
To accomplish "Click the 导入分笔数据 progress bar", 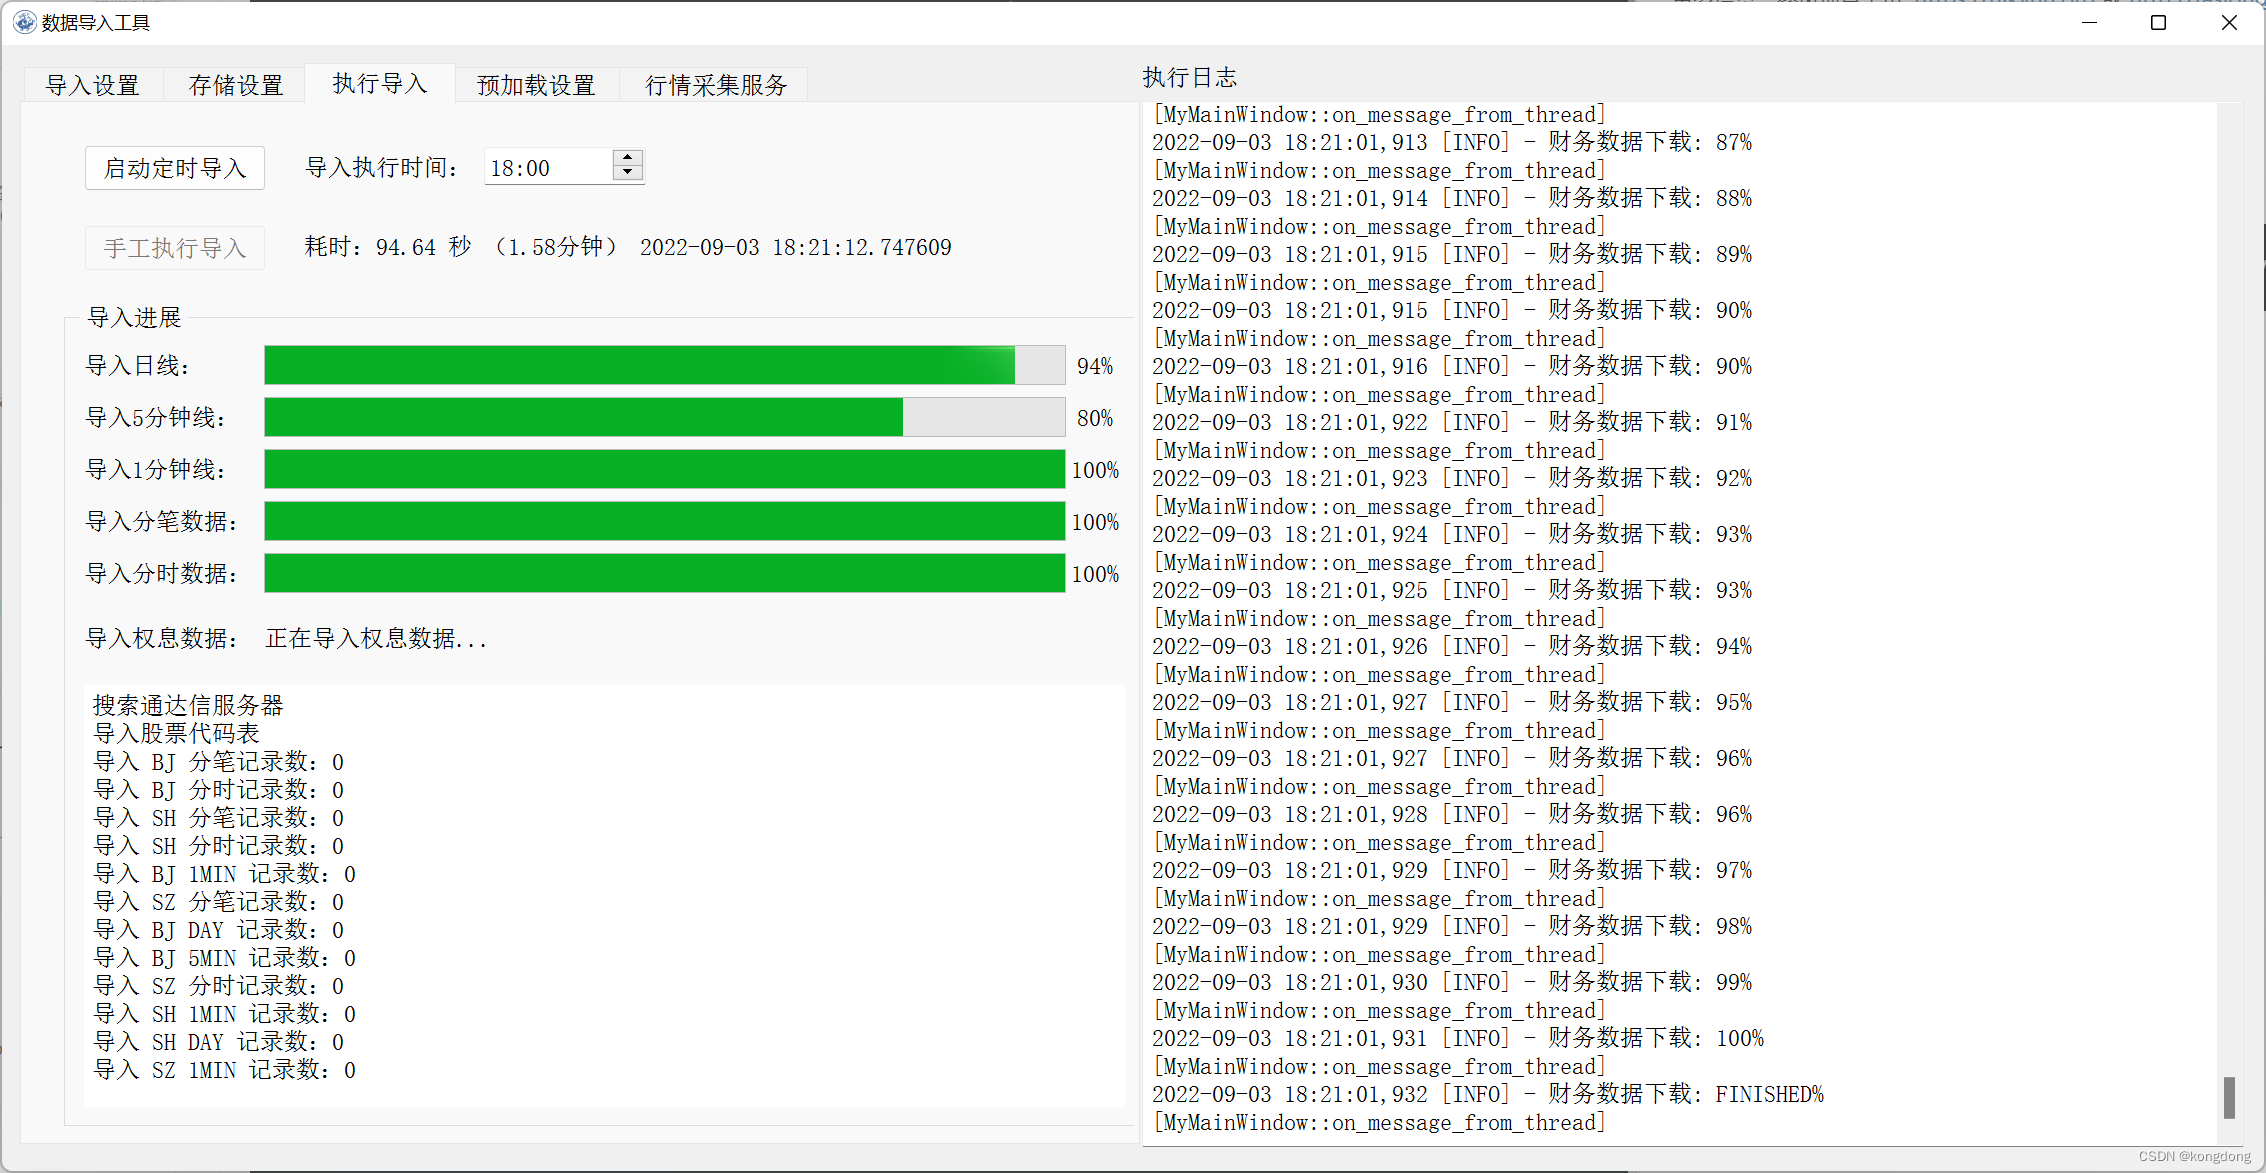I will tap(664, 521).
